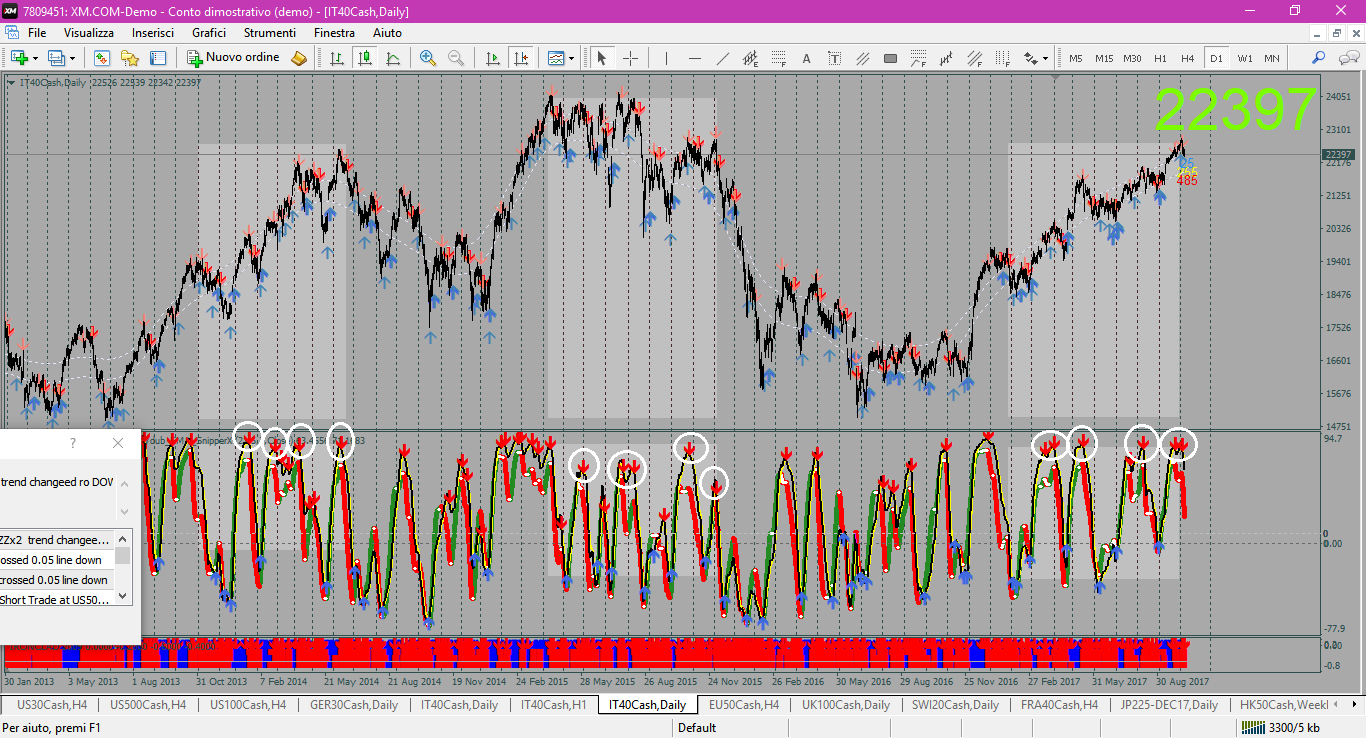Image resolution: width=1366 pixels, height=738 pixels.
Task: Open the chat bubbles icon
Action: pyautogui.click(x=1347, y=58)
